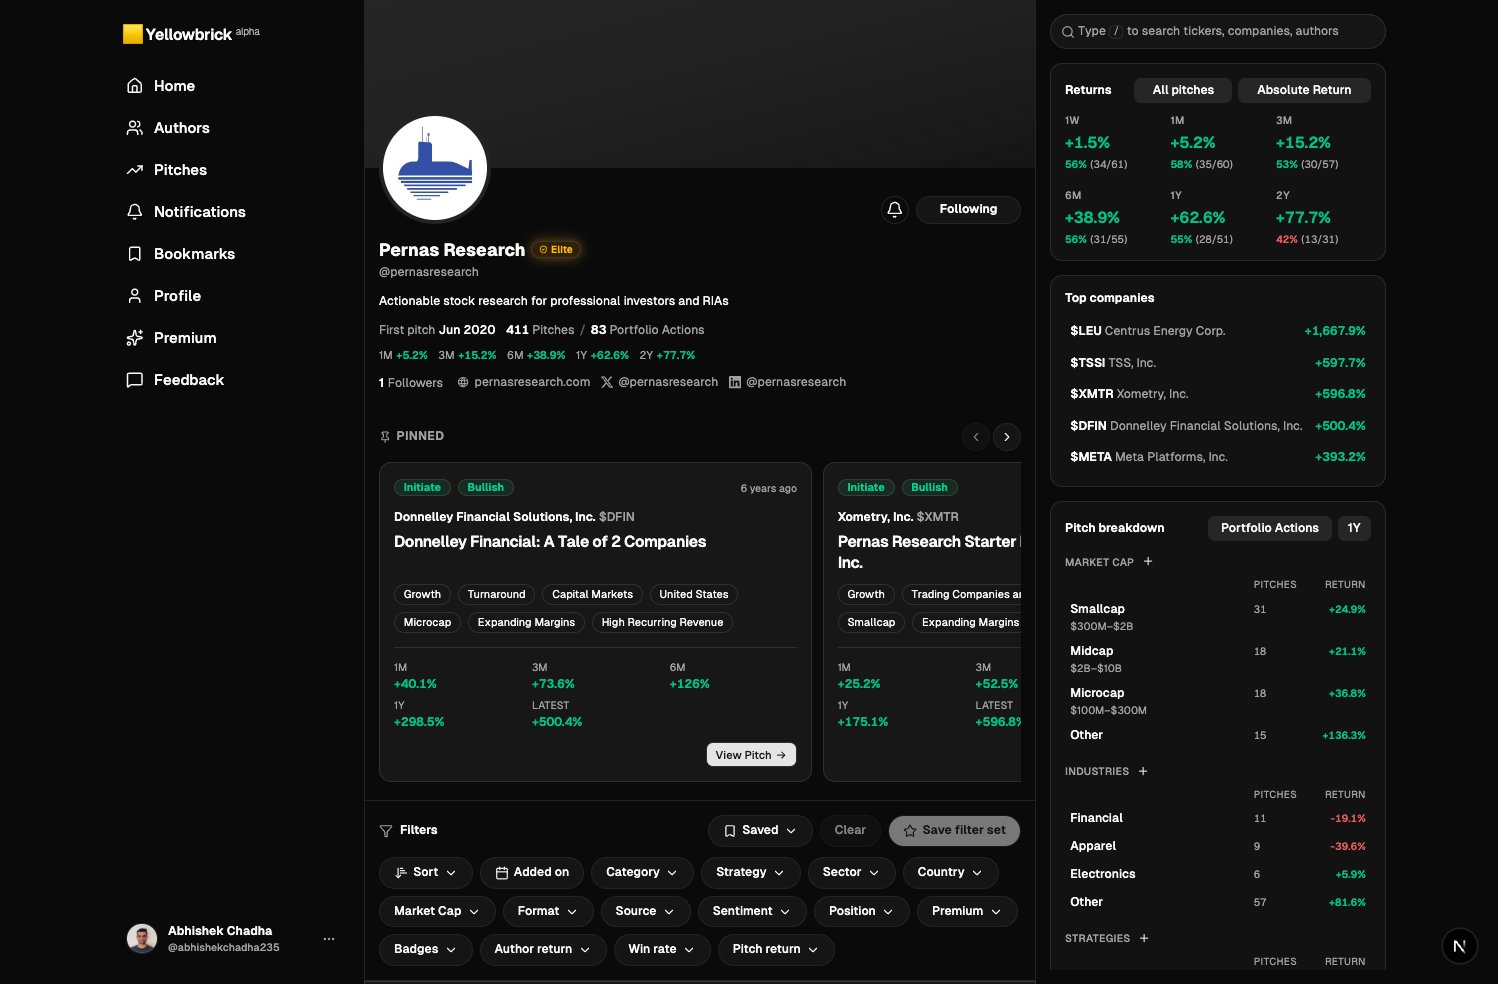Image resolution: width=1498 pixels, height=984 pixels.
Task: Expand the Pitch return filter
Action: 776,949
